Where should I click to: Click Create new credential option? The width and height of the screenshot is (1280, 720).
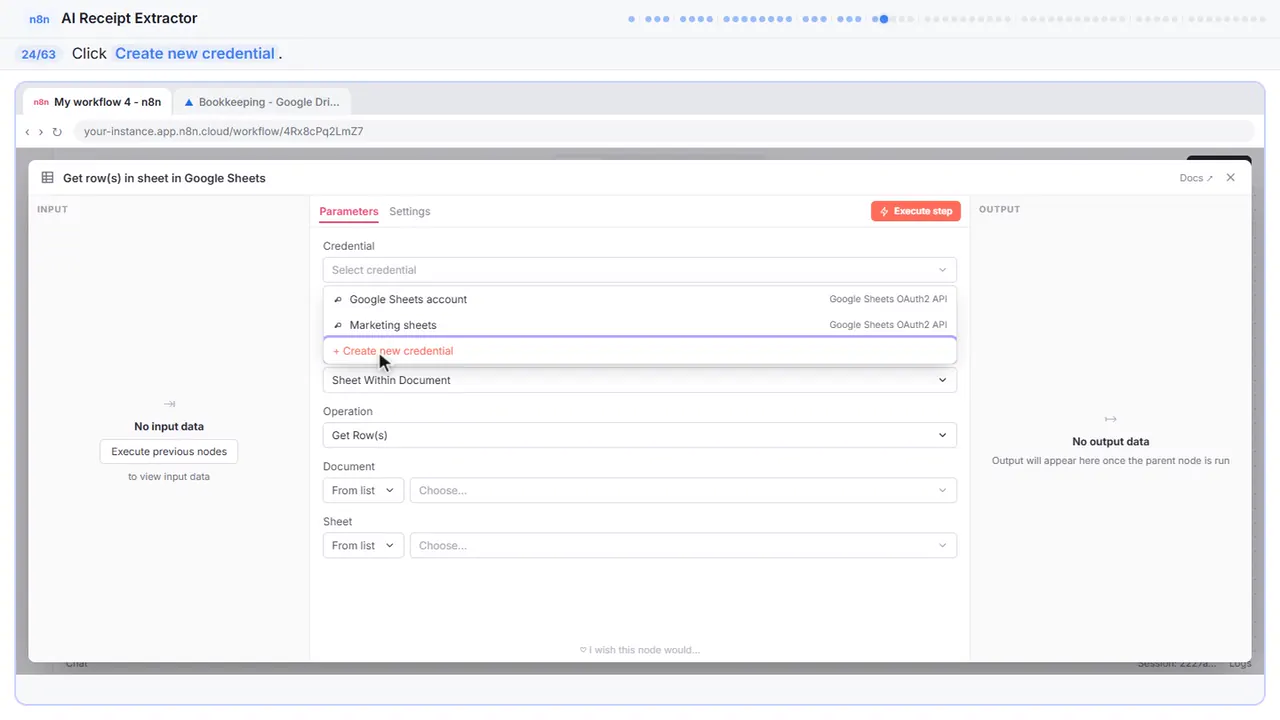640,351
